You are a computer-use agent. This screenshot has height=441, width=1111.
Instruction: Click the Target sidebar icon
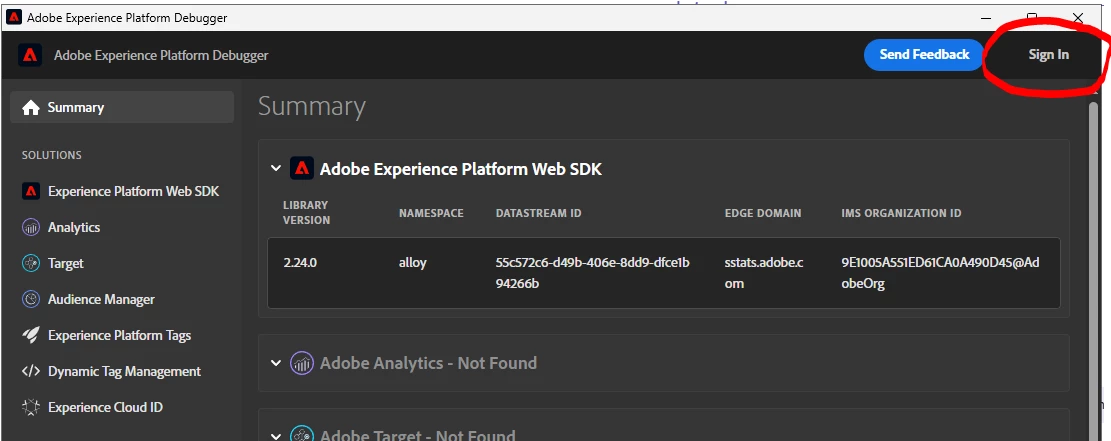click(31, 263)
